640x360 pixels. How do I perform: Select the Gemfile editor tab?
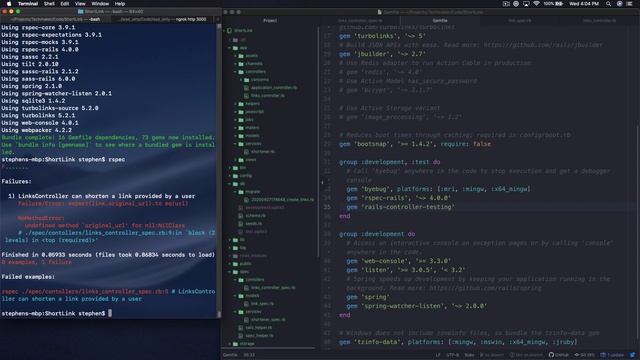pos(440,20)
